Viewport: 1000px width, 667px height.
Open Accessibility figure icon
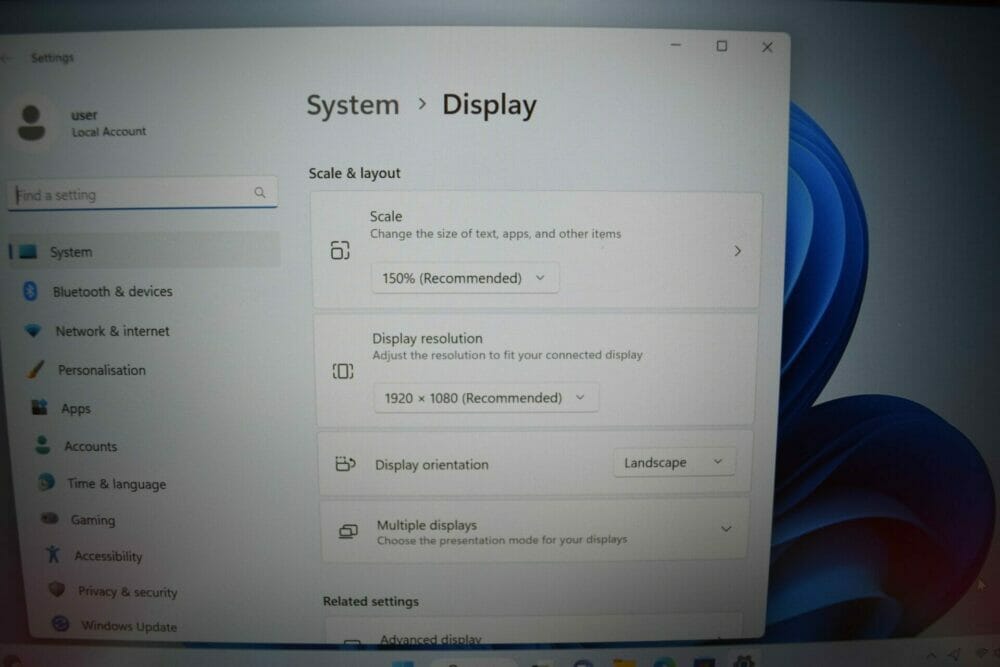[53, 554]
